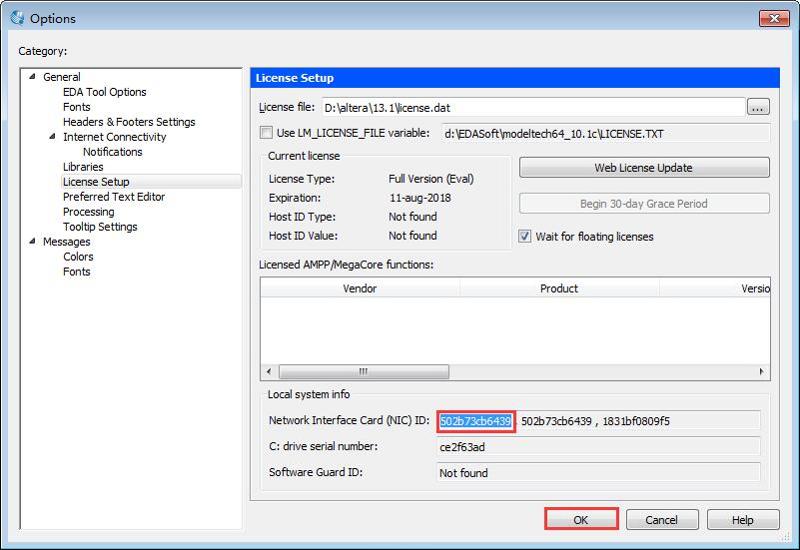Enable Use LM_LICENSE_FILE variable checkbox
Screen dimensions: 800x550
point(266,132)
